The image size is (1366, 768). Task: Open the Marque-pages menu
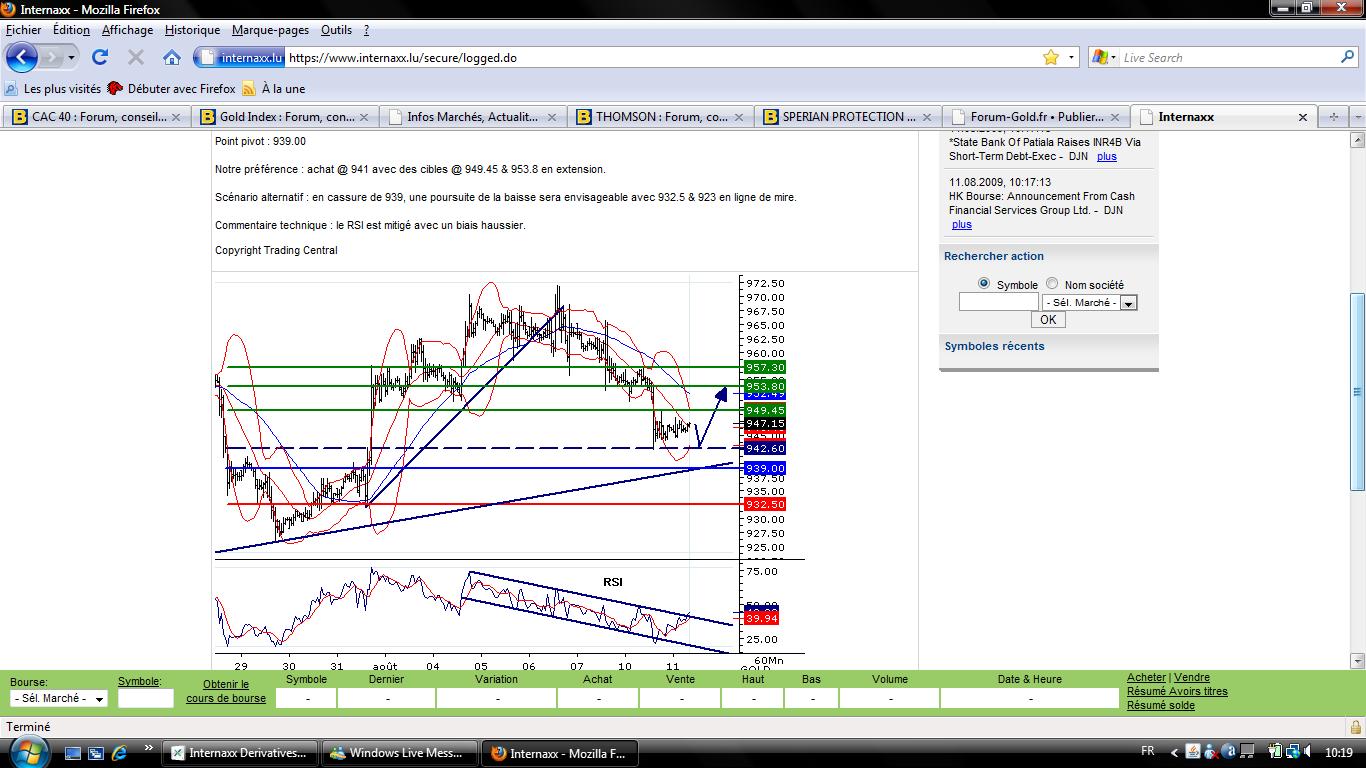pyautogui.click(x=270, y=30)
